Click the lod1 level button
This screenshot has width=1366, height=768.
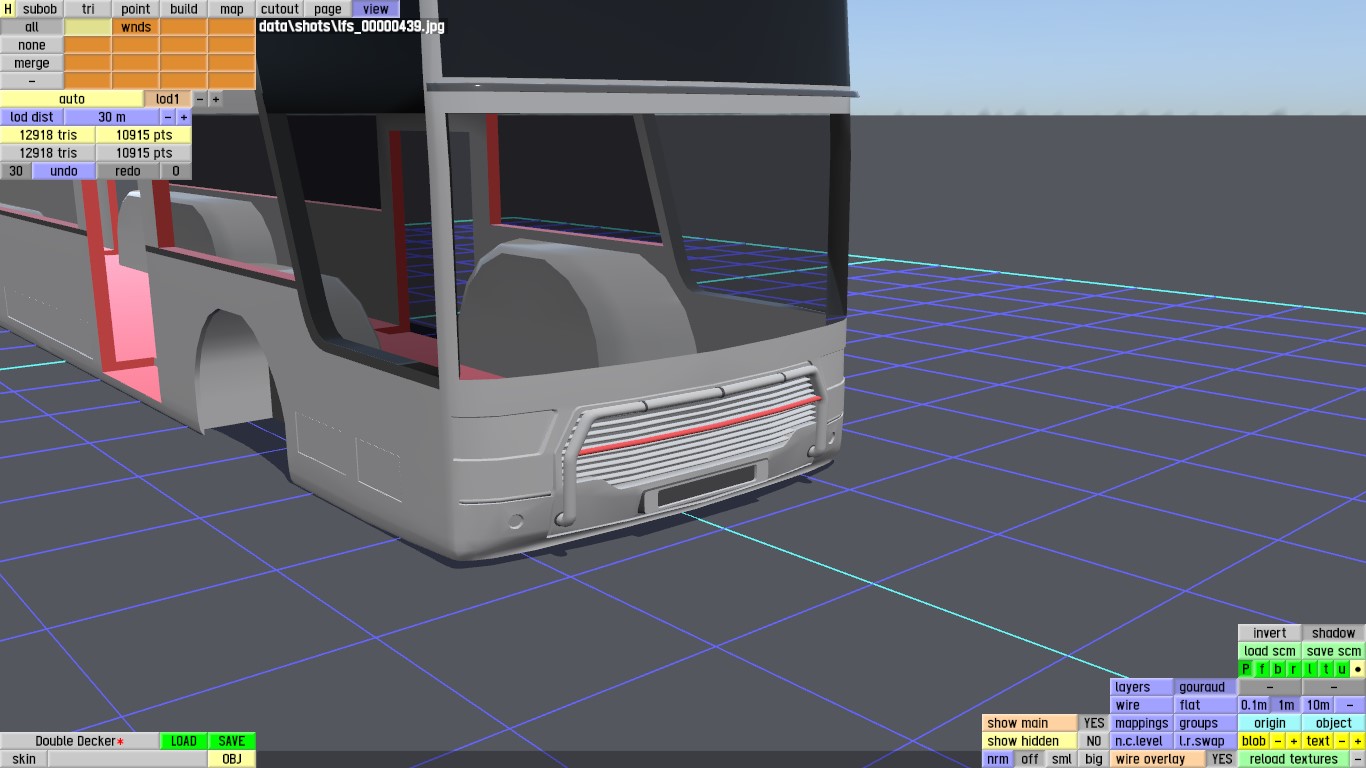168,99
